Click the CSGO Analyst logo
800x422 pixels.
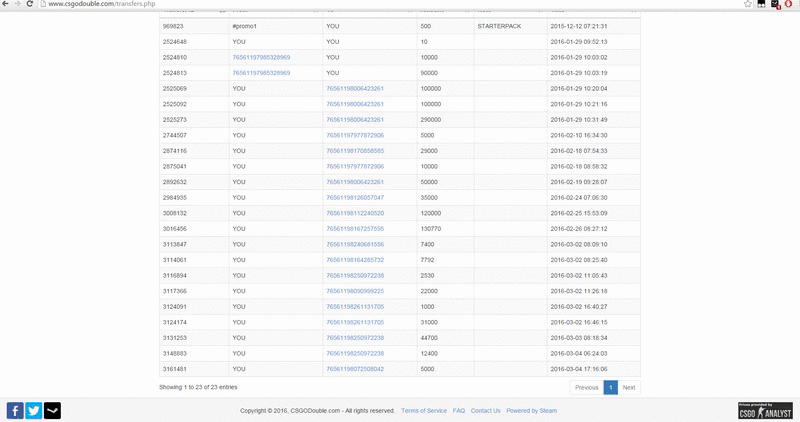[x=765, y=410]
